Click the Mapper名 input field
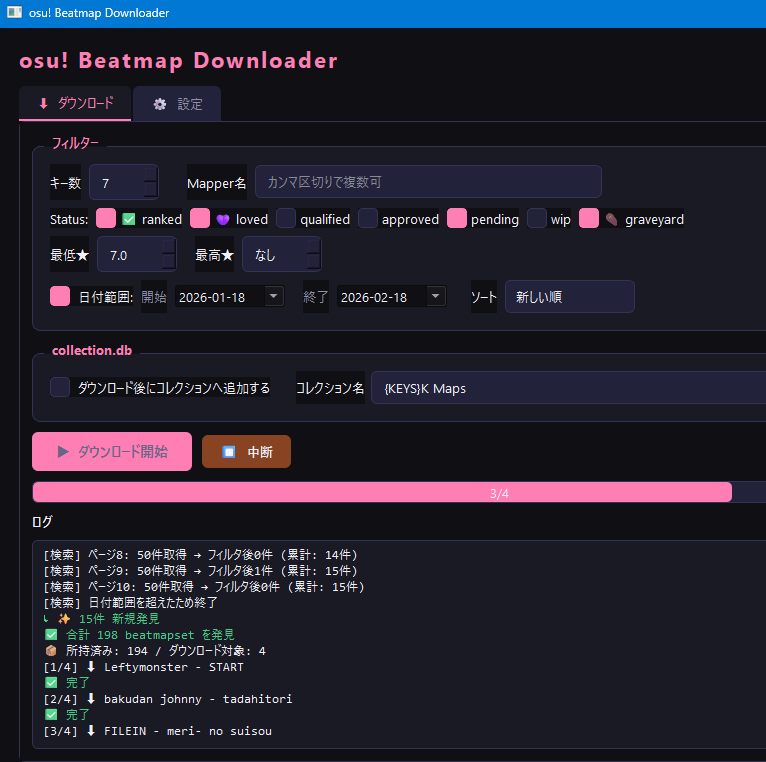This screenshot has width=766, height=762. click(428, 182)
